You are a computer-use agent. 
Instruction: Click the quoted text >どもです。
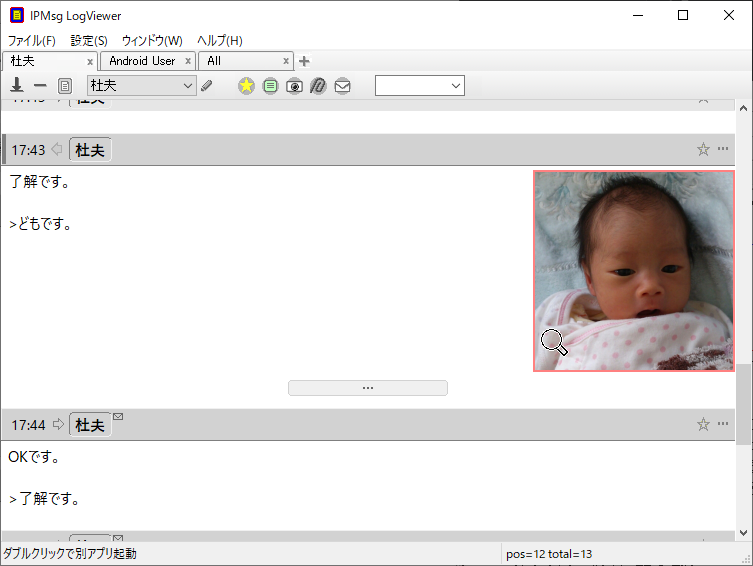[41, 224]
